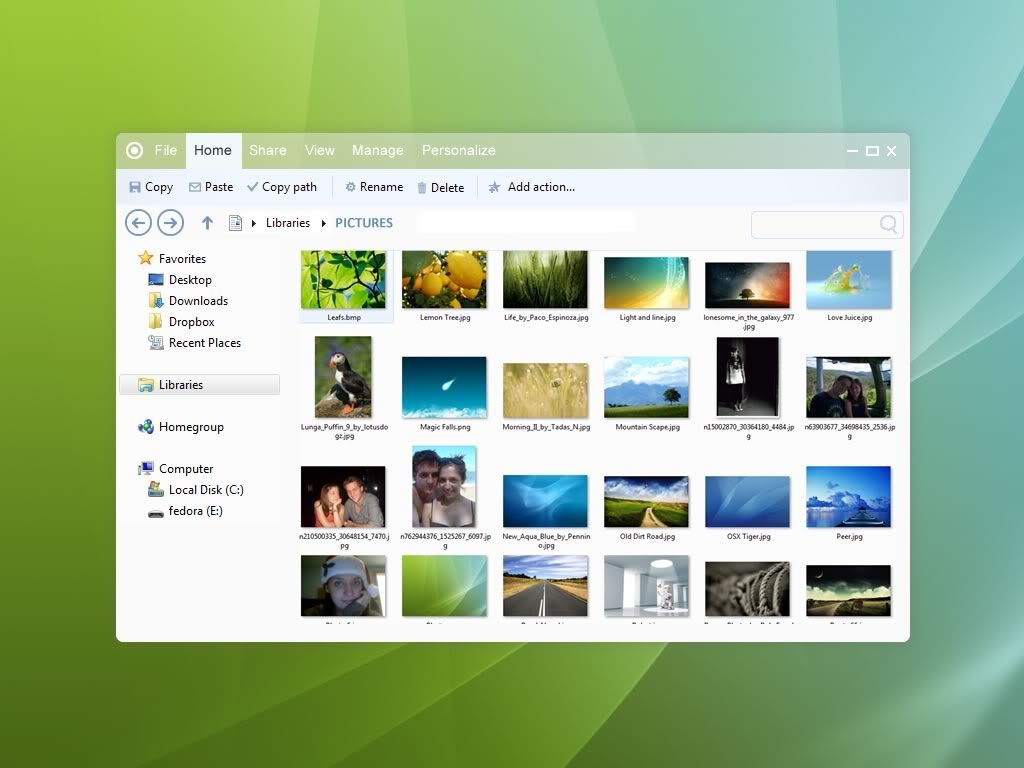Go up one folder level
Image resolution: width=1024 pixels, height=768 pixels.
click(x=207, y=223)
